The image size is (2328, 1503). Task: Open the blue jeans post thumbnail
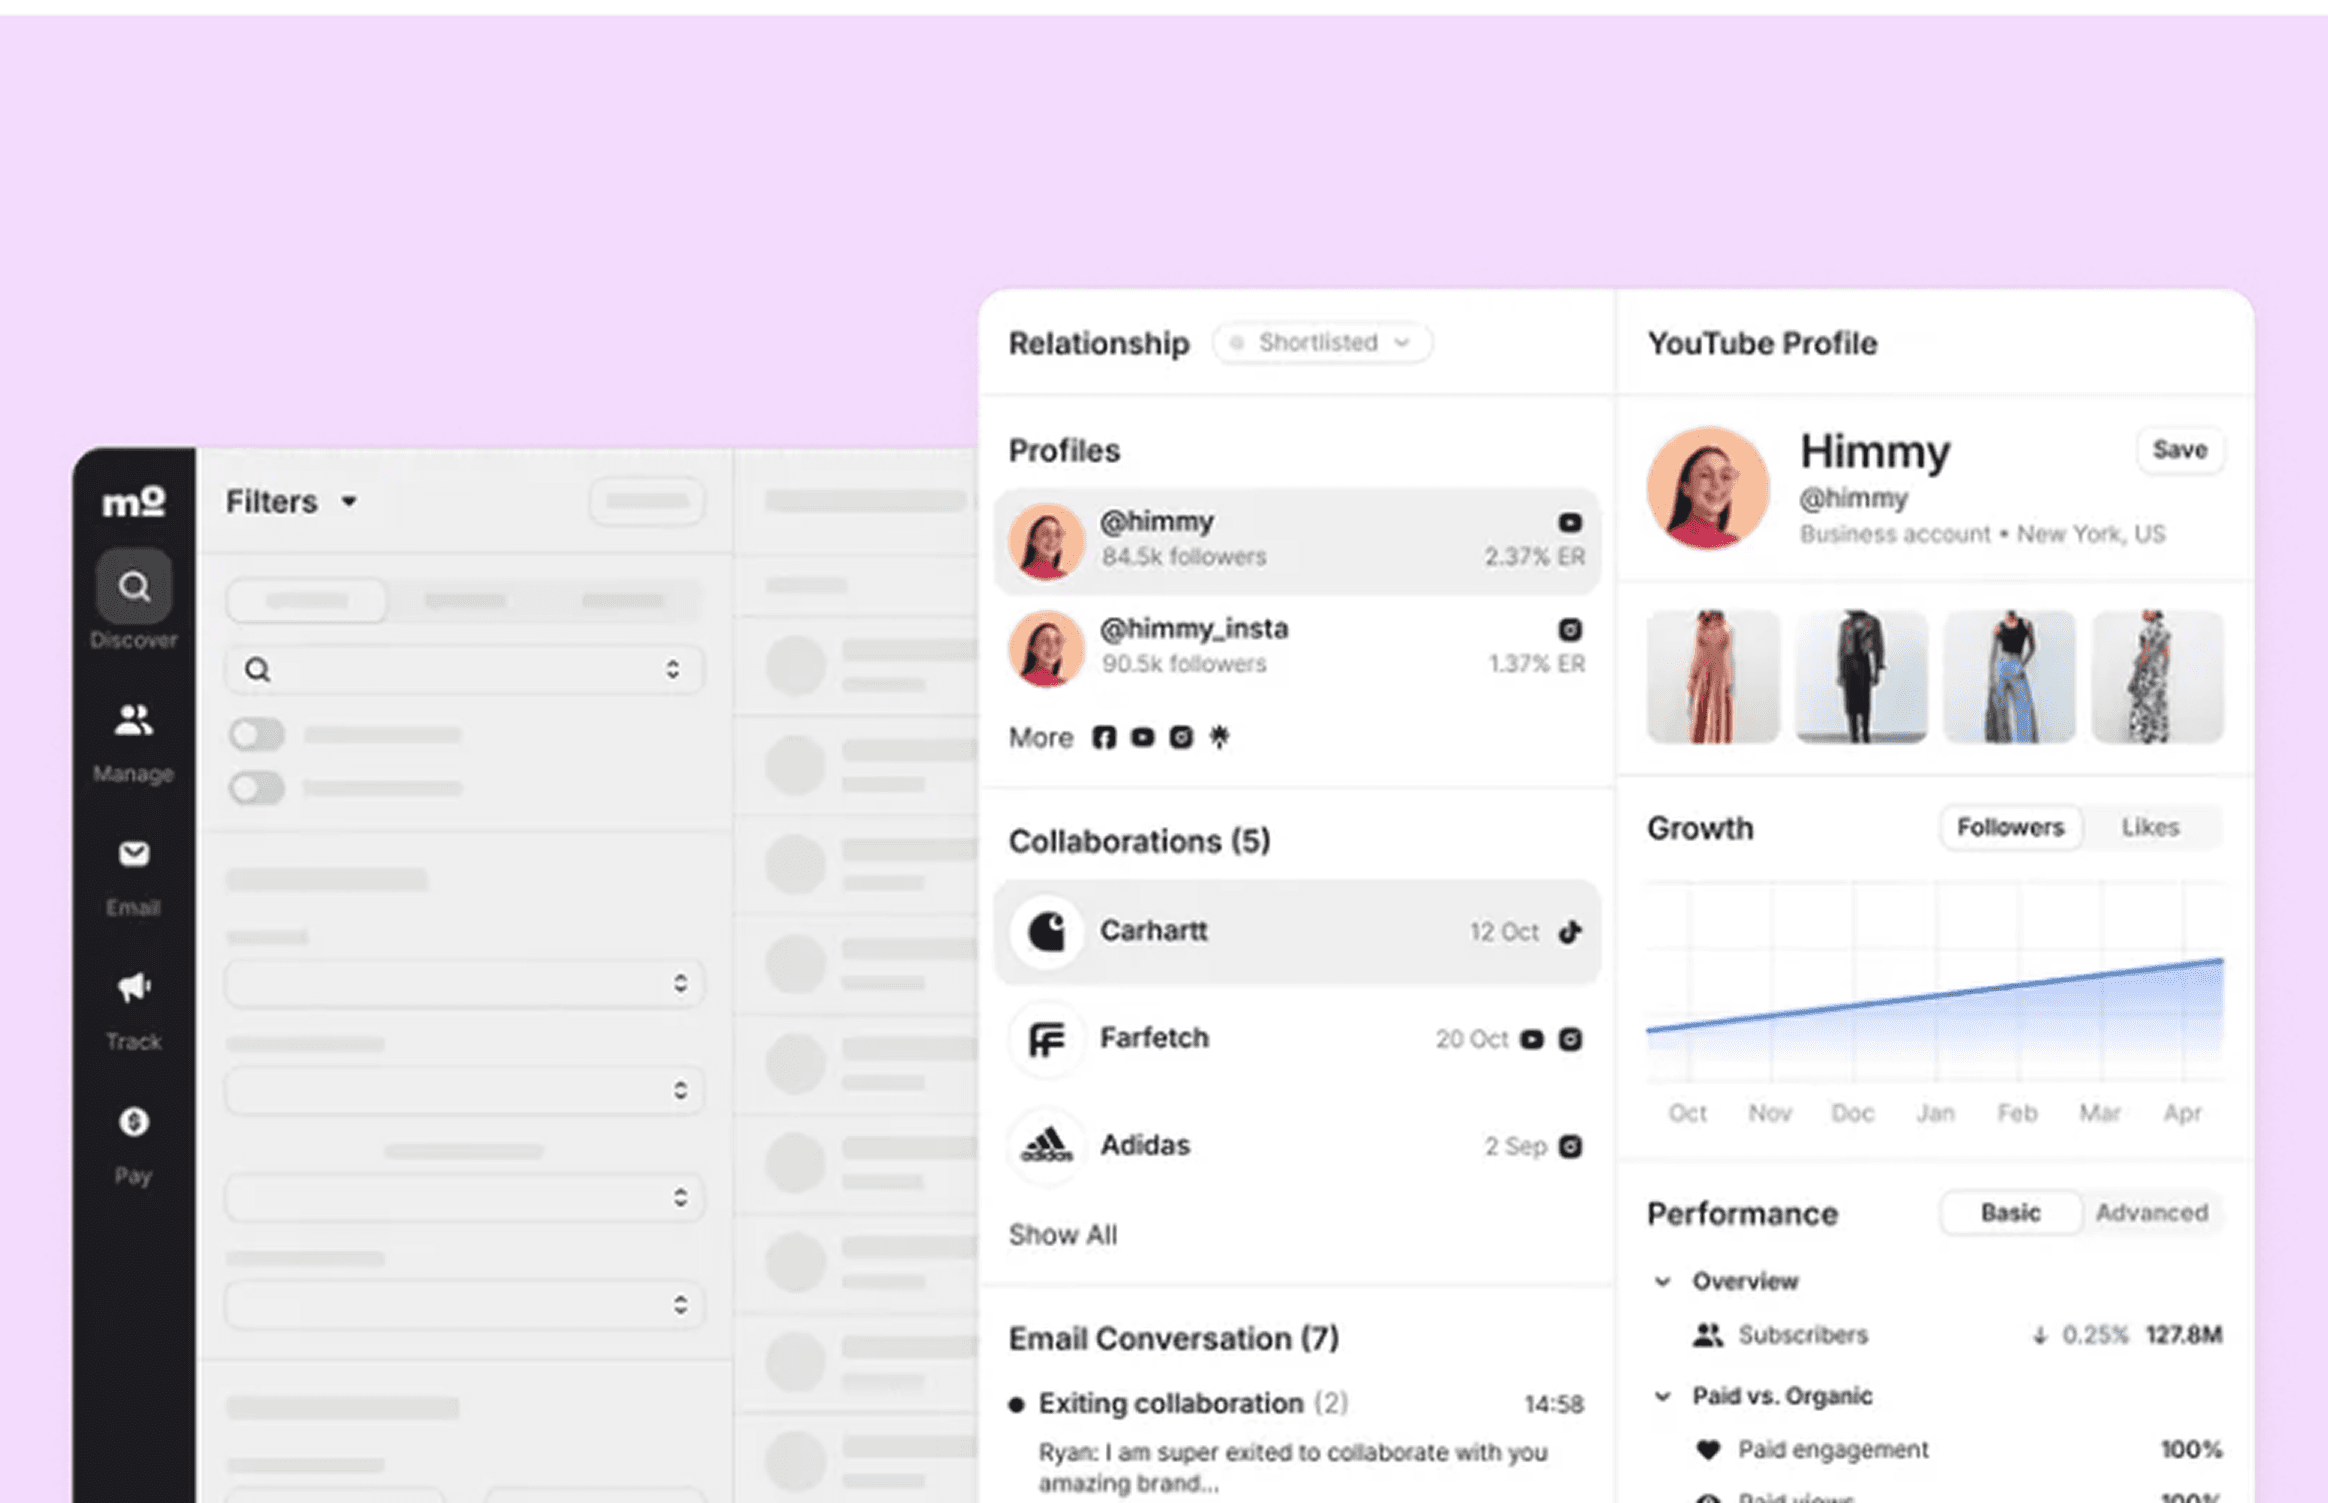click(x=2009, y=677)
